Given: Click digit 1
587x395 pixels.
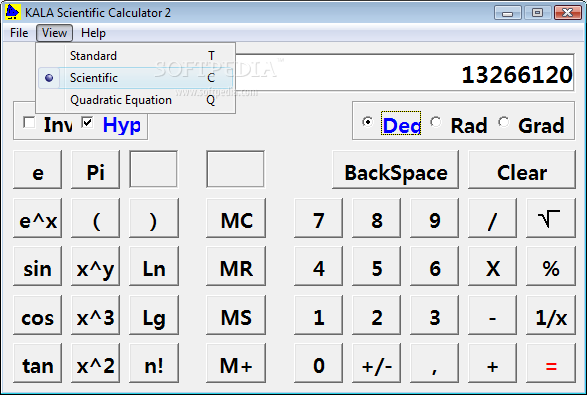Looking at the screenshot, I should click(x=318, y=315).
